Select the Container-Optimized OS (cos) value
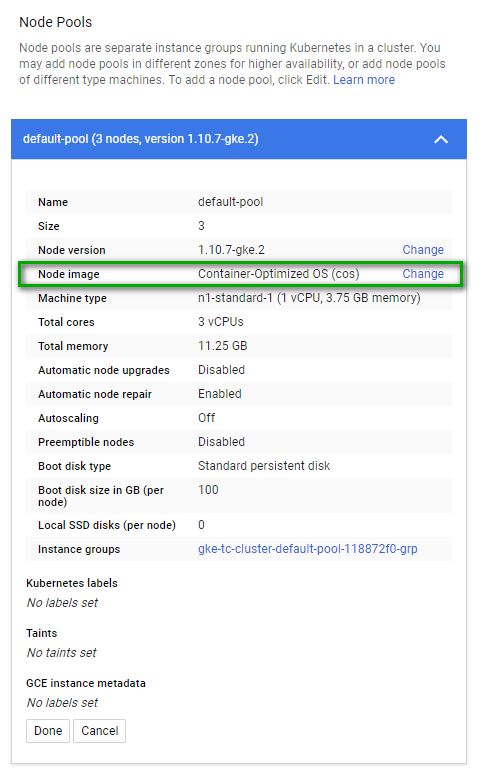 (278, 274)
